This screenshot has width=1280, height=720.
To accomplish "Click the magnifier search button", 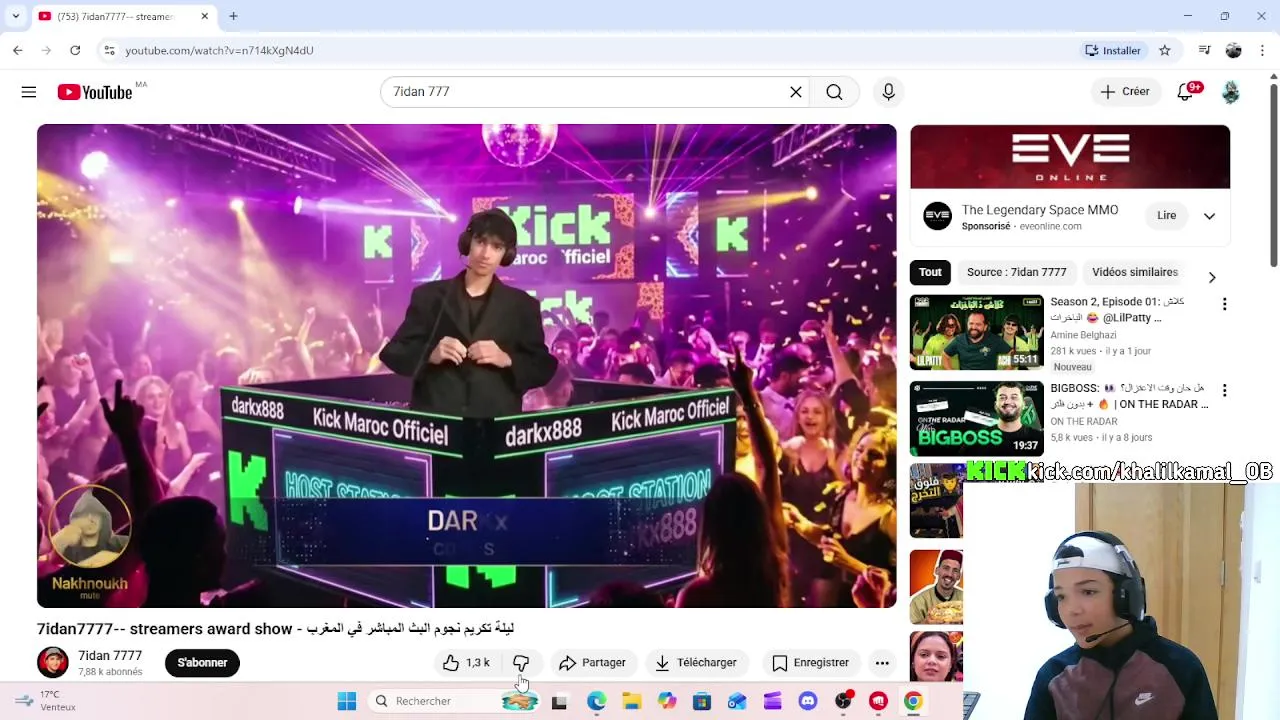I will click(834, 92).
